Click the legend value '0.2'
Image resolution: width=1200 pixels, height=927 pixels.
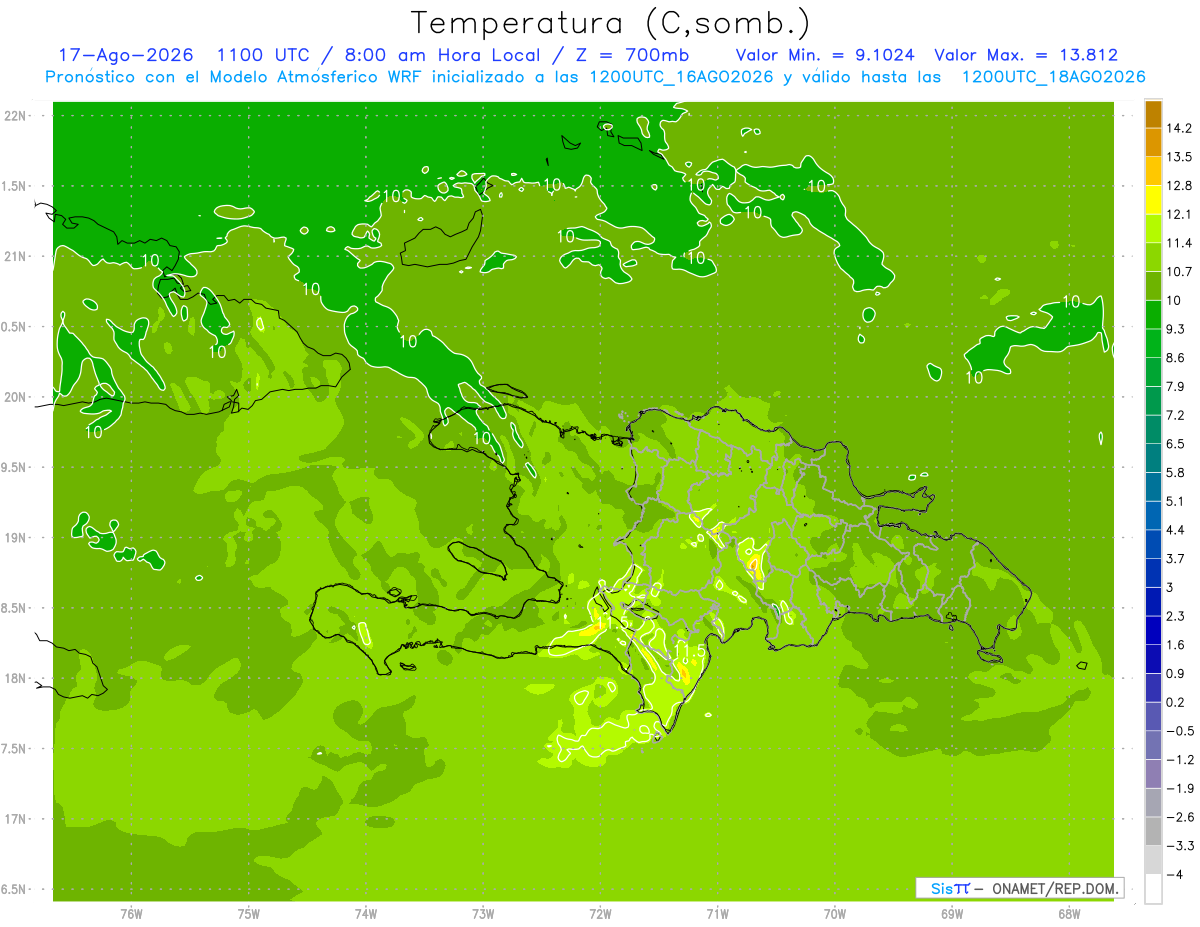1175,702
